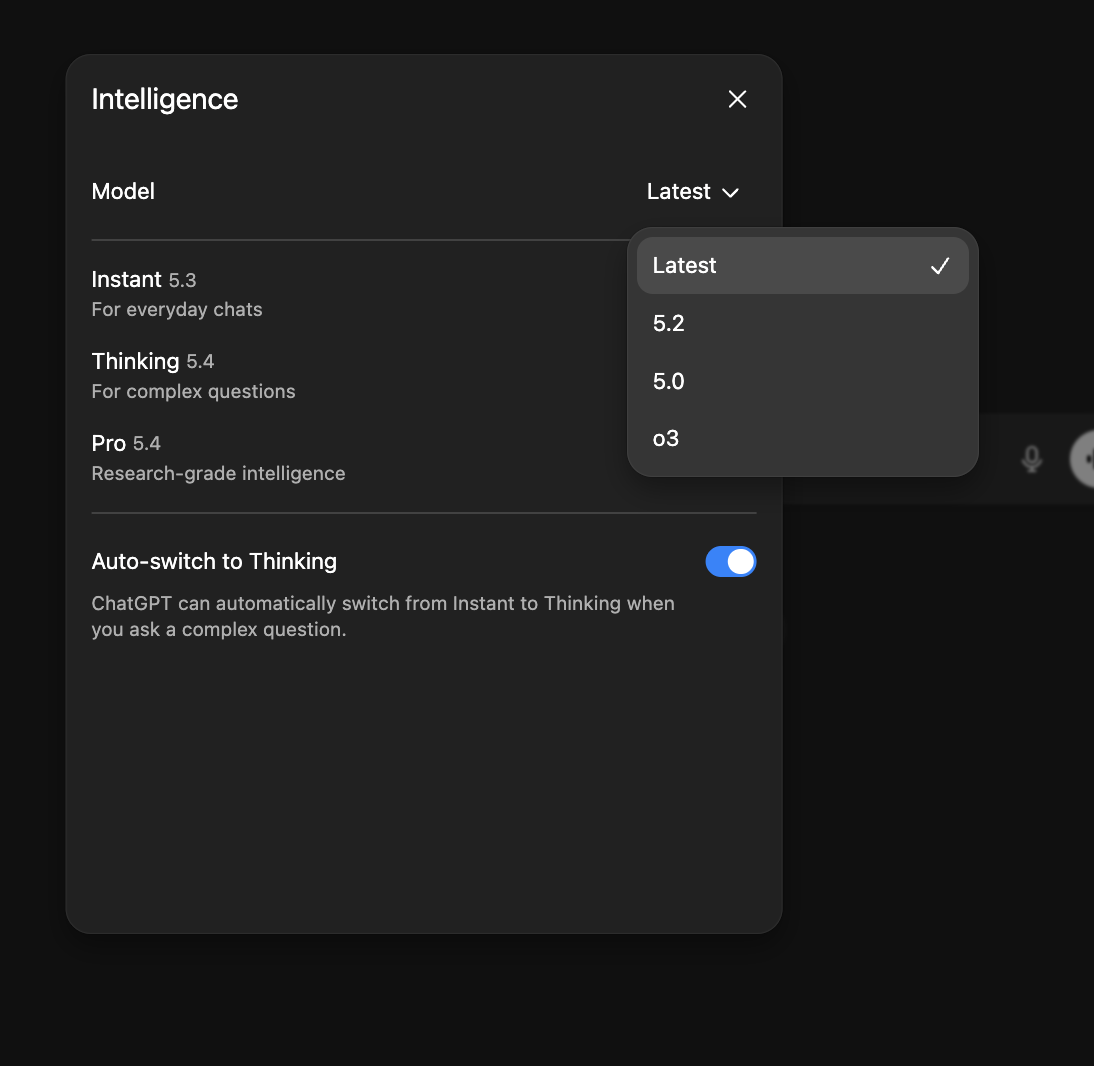
Task: Click the checkmark beside Latest
Action: point(939,266)
